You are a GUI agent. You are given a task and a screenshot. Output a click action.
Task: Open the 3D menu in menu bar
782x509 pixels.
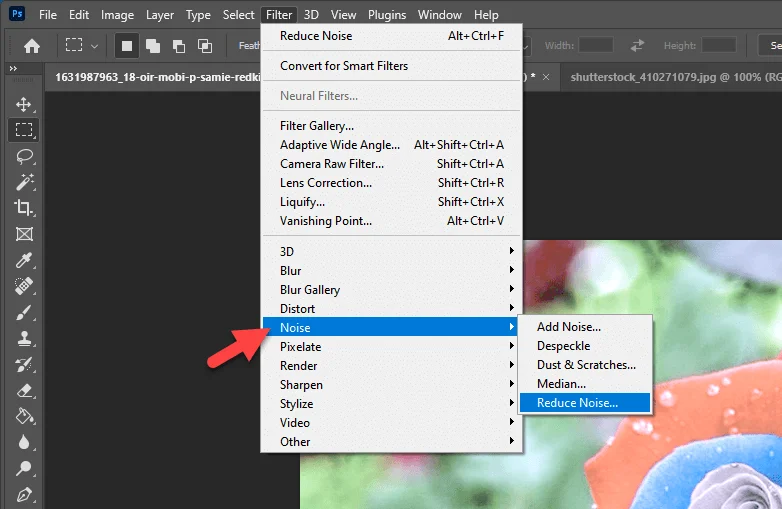click(311, 15)
